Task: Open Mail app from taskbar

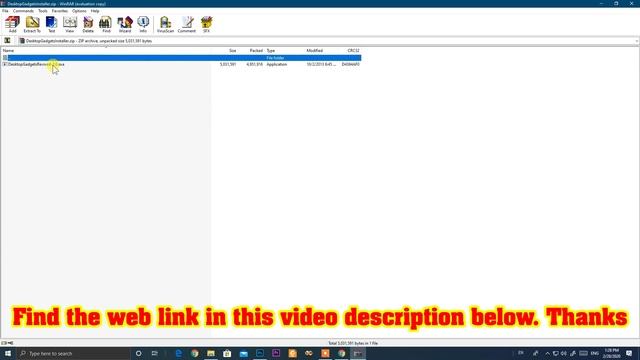Action: (244, 353)
